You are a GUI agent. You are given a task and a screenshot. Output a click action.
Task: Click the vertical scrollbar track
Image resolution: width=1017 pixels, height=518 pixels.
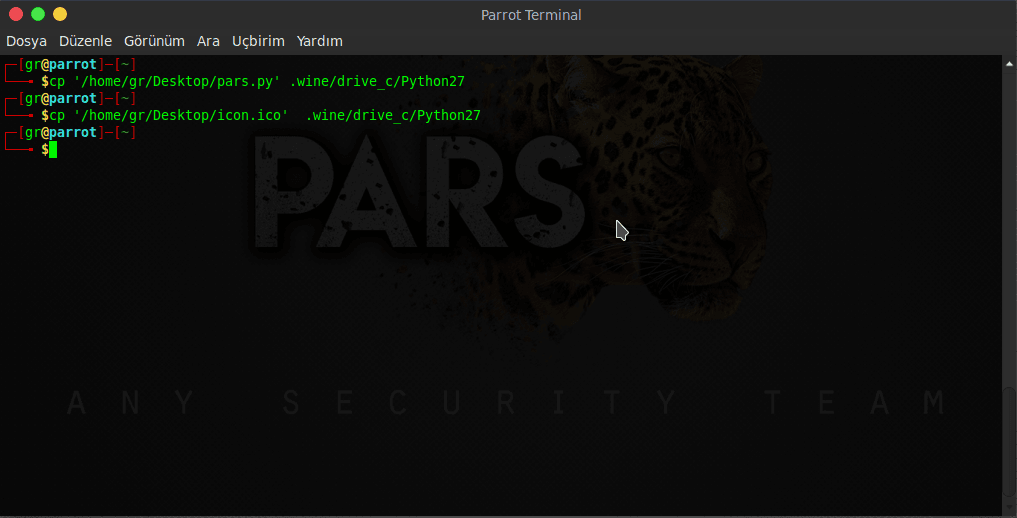point(1008,300)
